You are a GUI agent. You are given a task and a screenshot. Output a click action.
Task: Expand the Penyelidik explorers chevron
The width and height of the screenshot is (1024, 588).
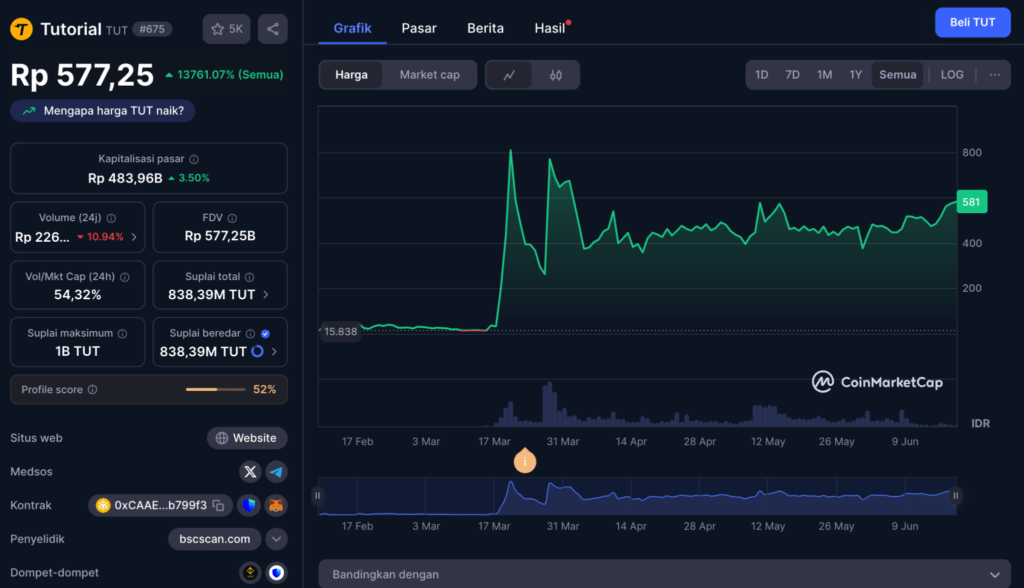(276, 539)
